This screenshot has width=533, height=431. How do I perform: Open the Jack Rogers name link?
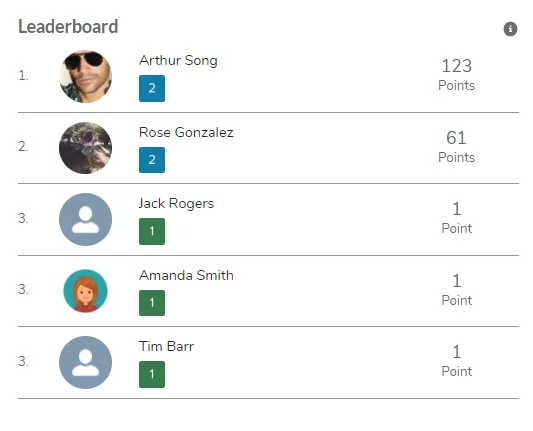click(x=176, y=204)
